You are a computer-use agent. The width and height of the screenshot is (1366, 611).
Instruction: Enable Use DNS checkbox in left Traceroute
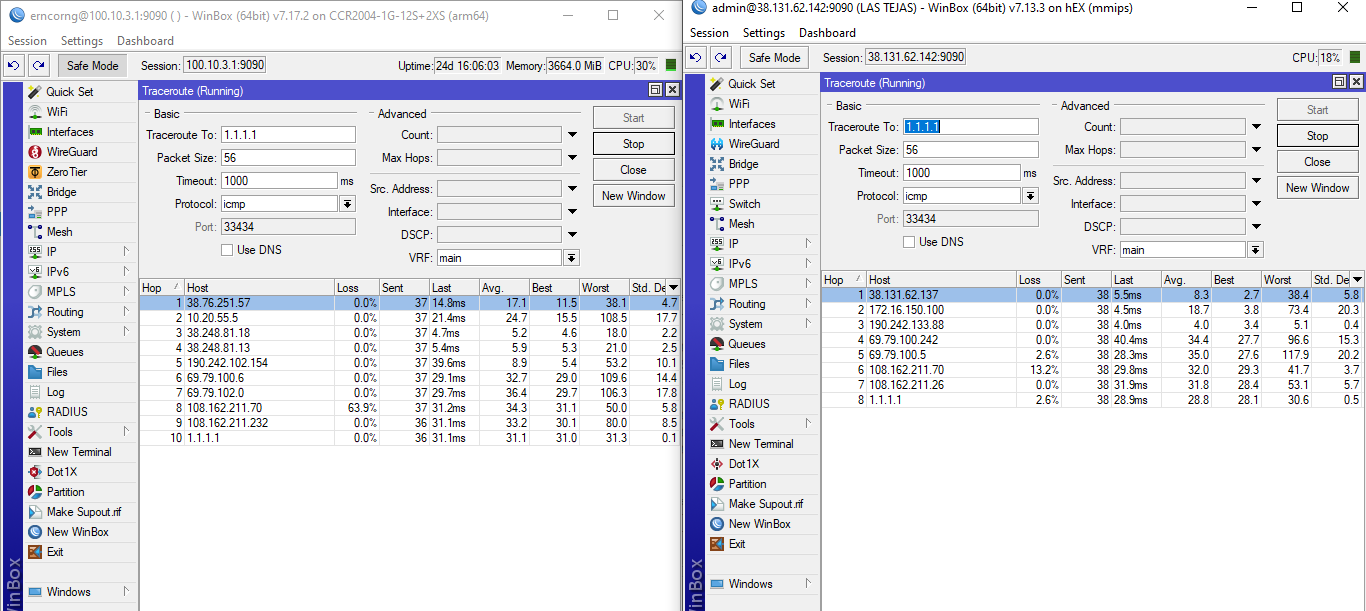point(227,250)
